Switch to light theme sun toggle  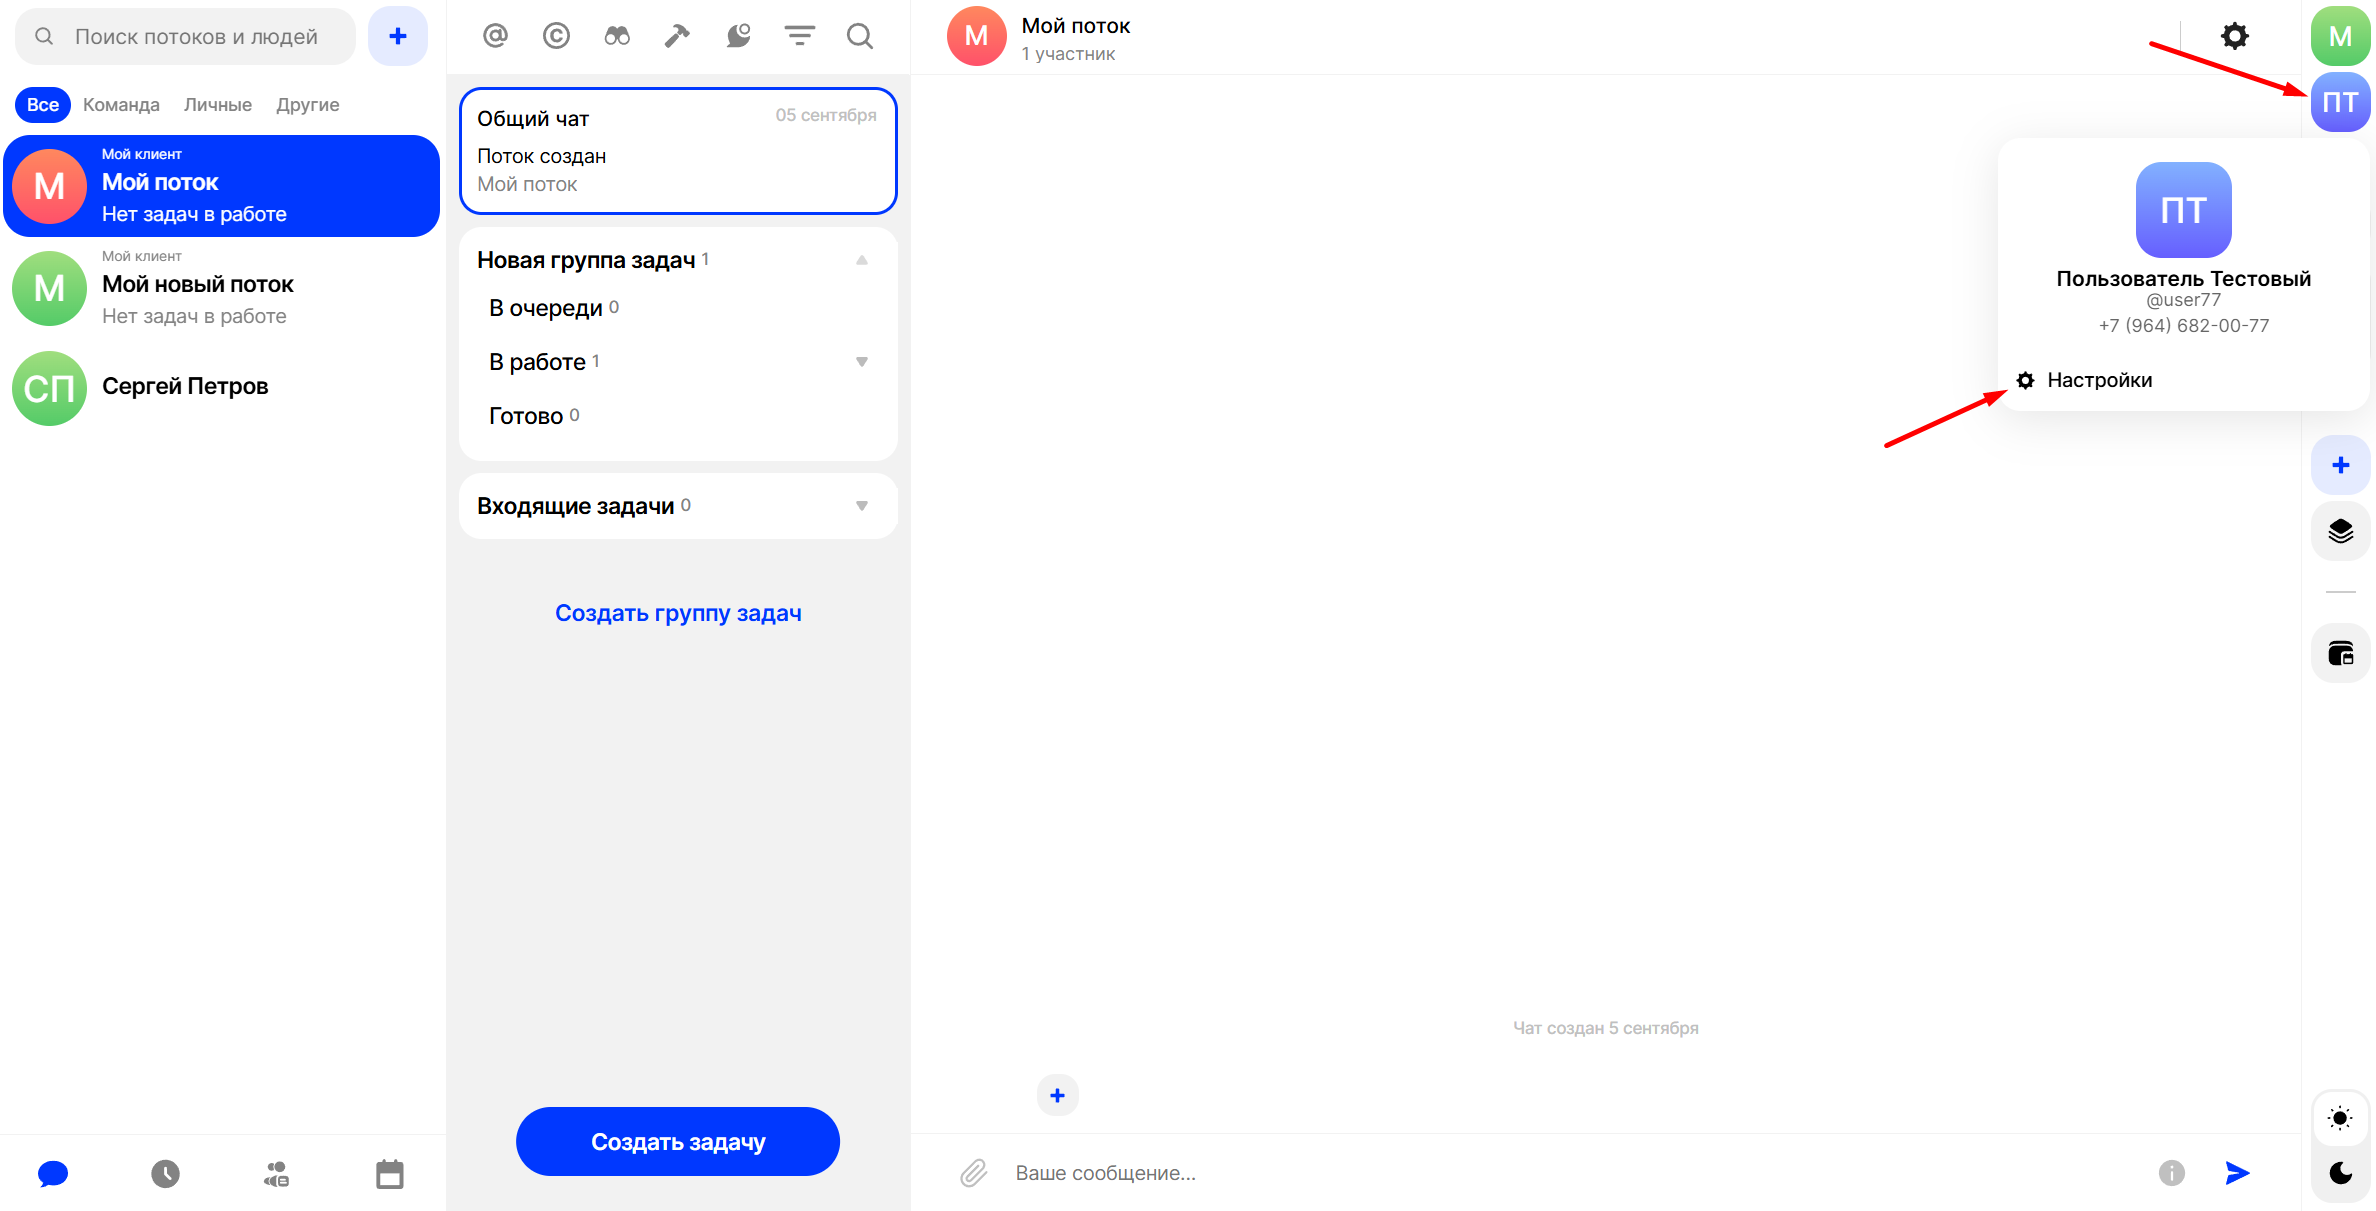(2340, 1118)
